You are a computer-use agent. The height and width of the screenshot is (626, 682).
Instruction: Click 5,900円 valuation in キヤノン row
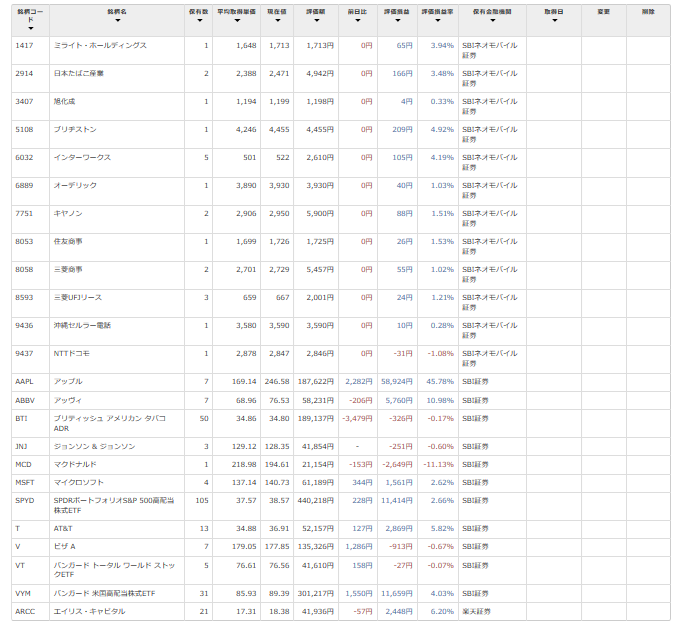tap(320, 213)
